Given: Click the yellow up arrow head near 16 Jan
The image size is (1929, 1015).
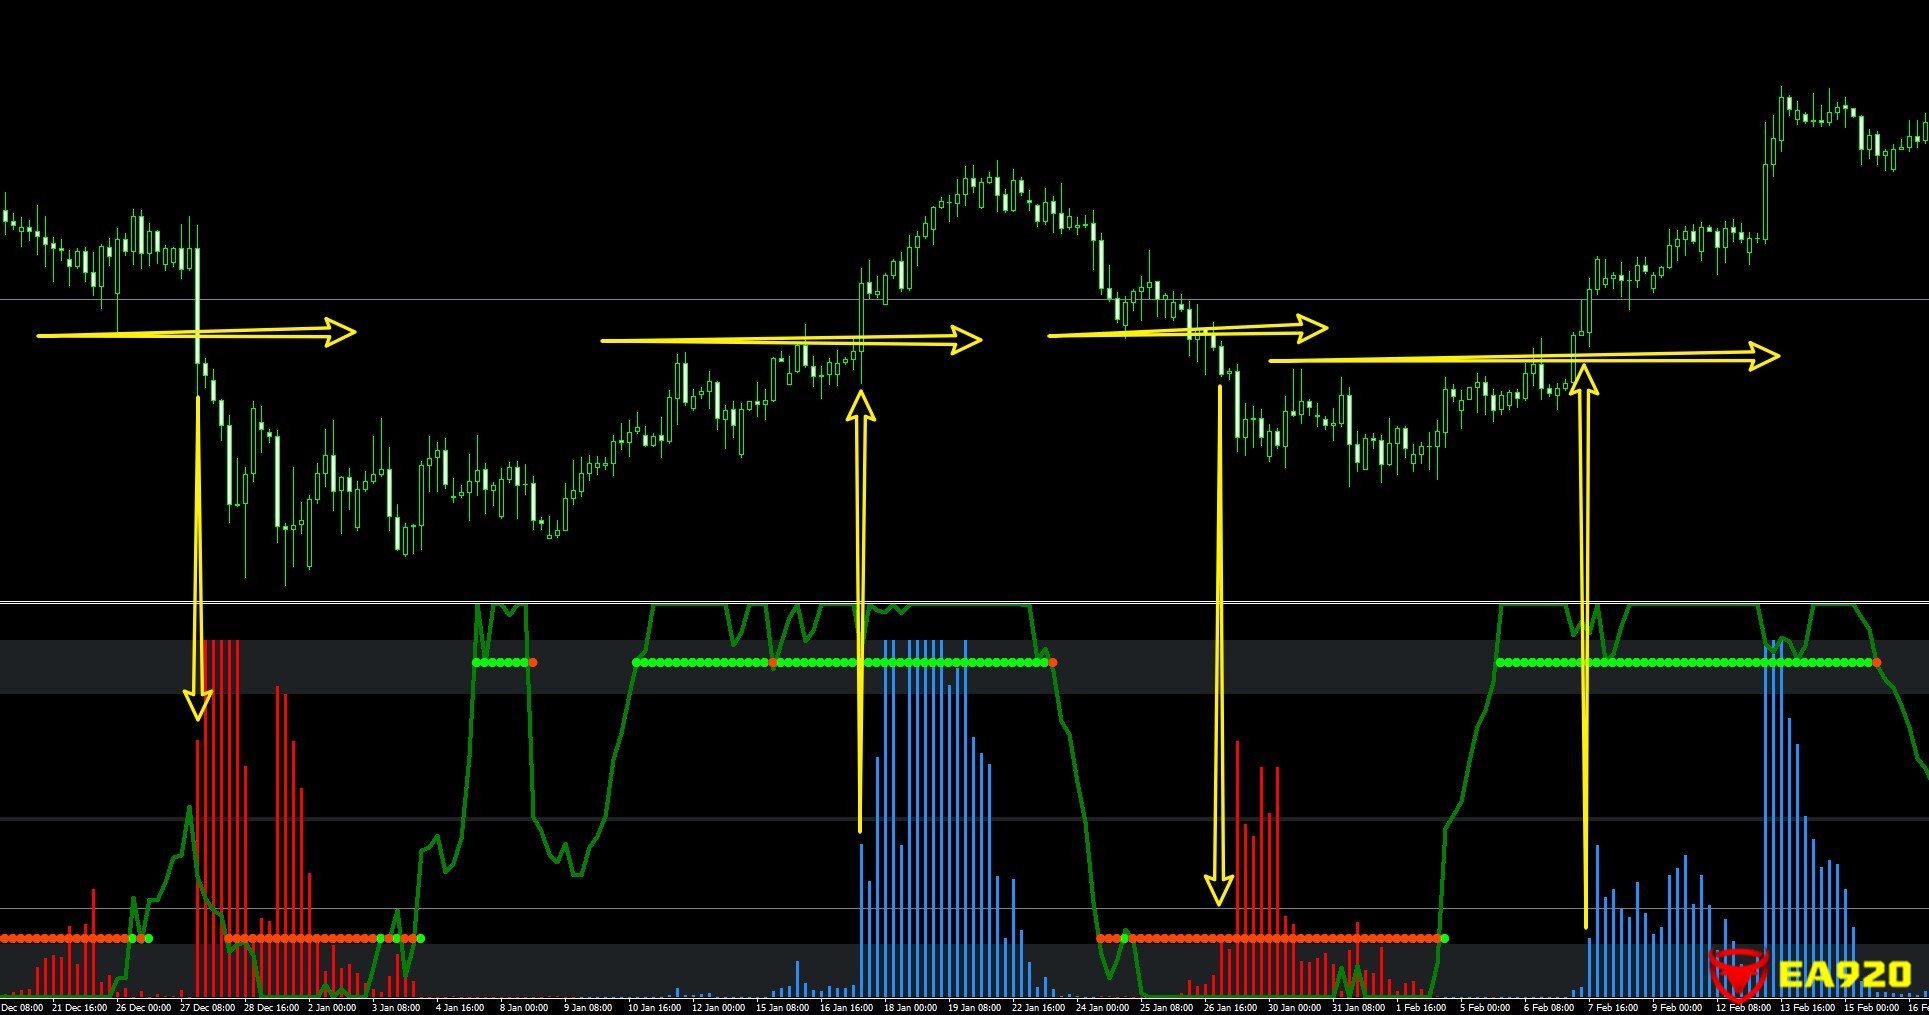Looking at the screenshot, I should pos(860,404).
